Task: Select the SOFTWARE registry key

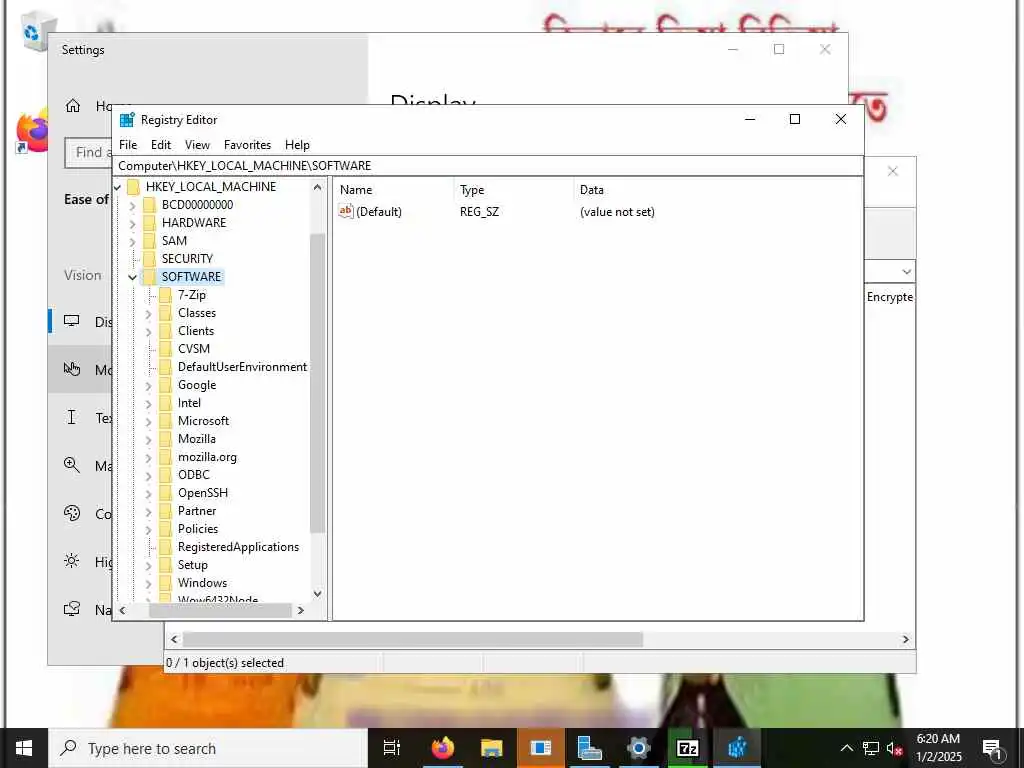Action: [x=191, y=277]
